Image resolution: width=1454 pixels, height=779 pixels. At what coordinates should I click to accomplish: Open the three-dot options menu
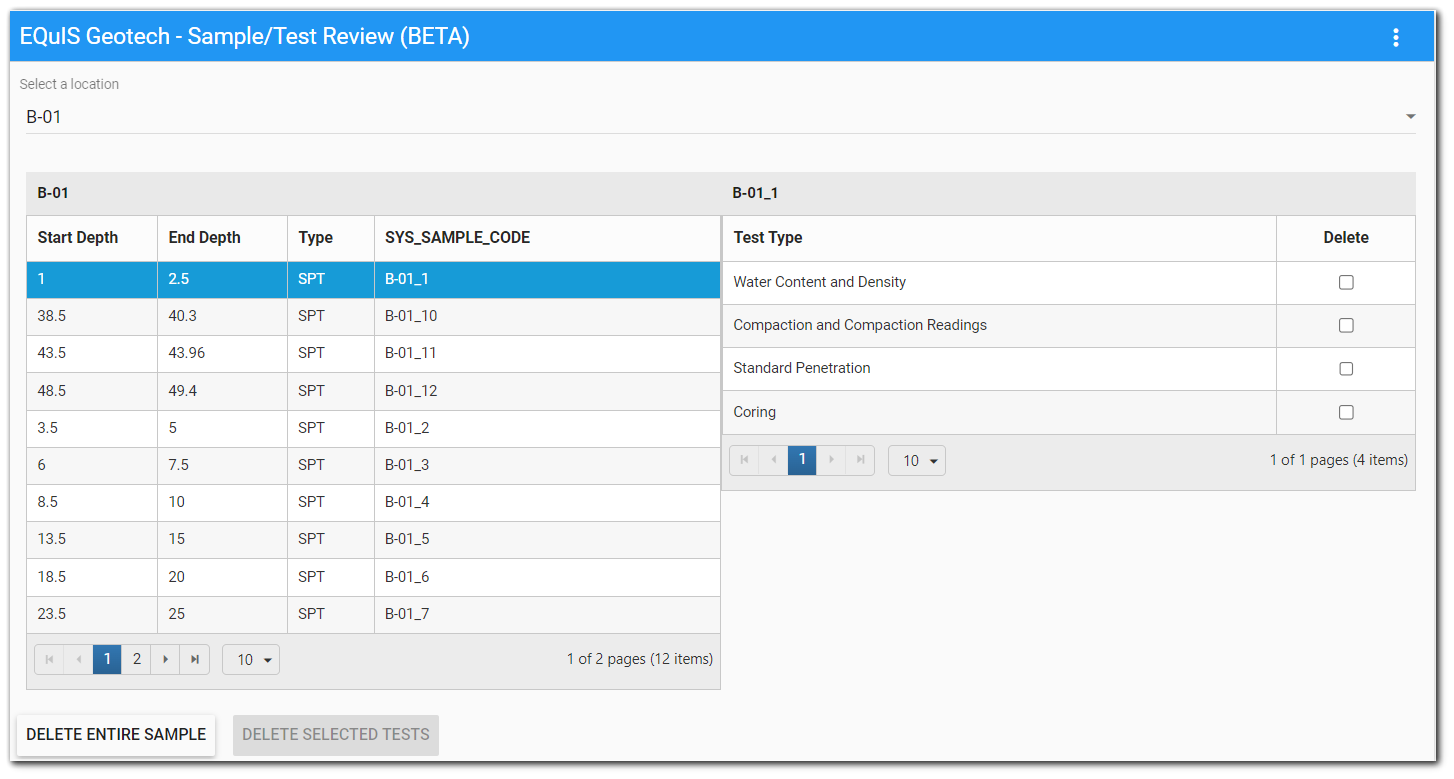(1395, 38)
